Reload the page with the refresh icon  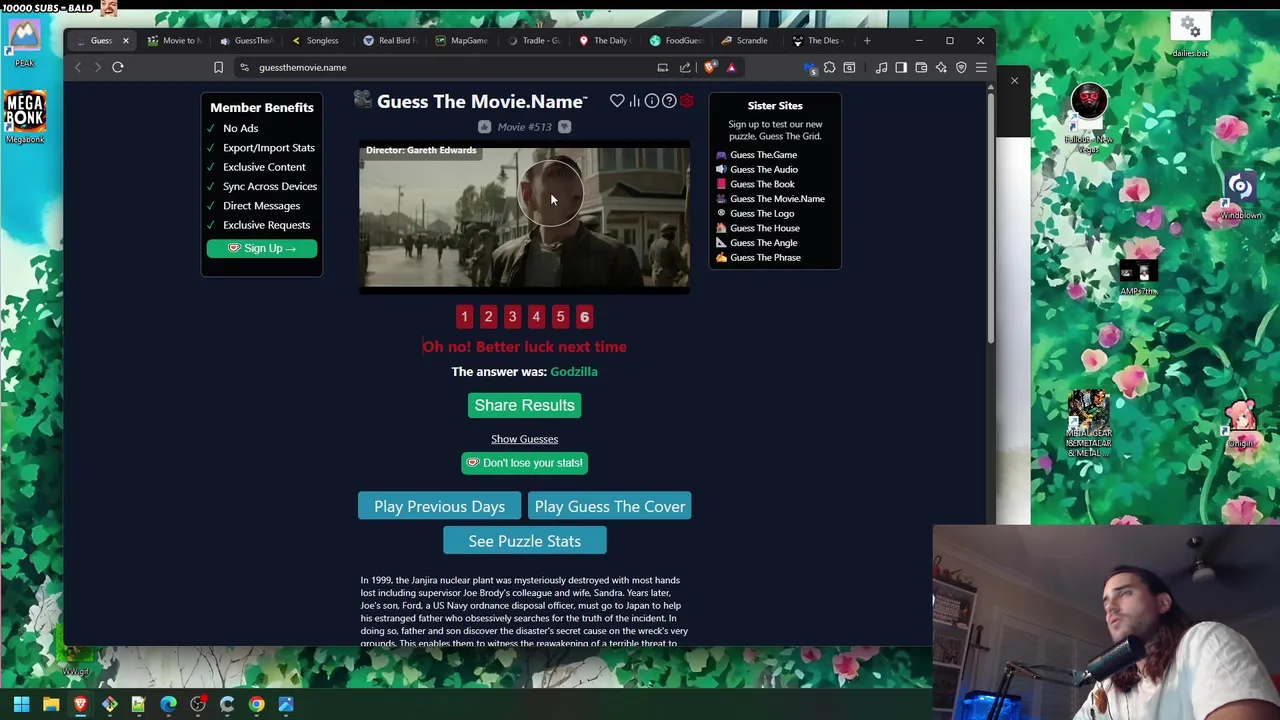(117, 67)
